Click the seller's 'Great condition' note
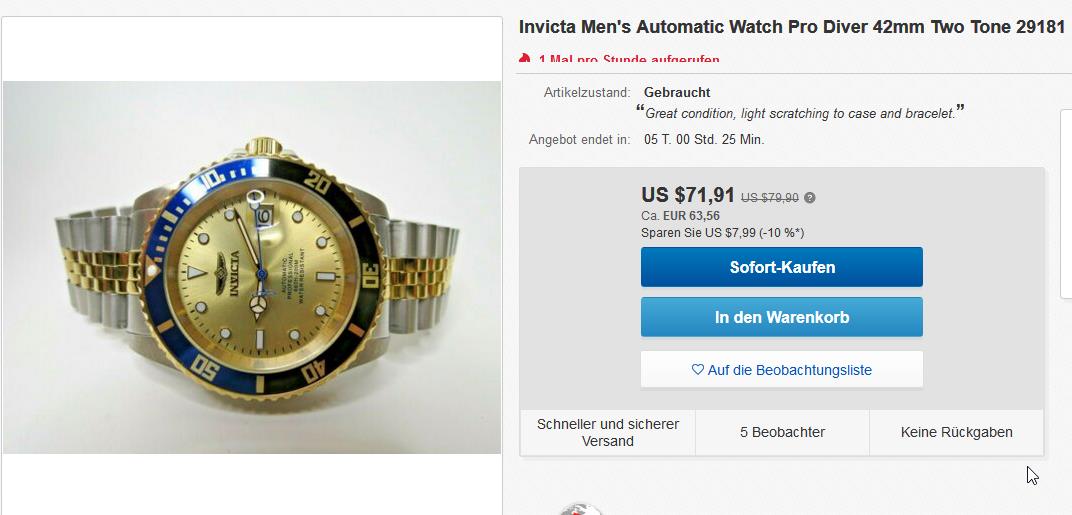Viewport: 1072px width, 515px height. click(x=800, y=113)
